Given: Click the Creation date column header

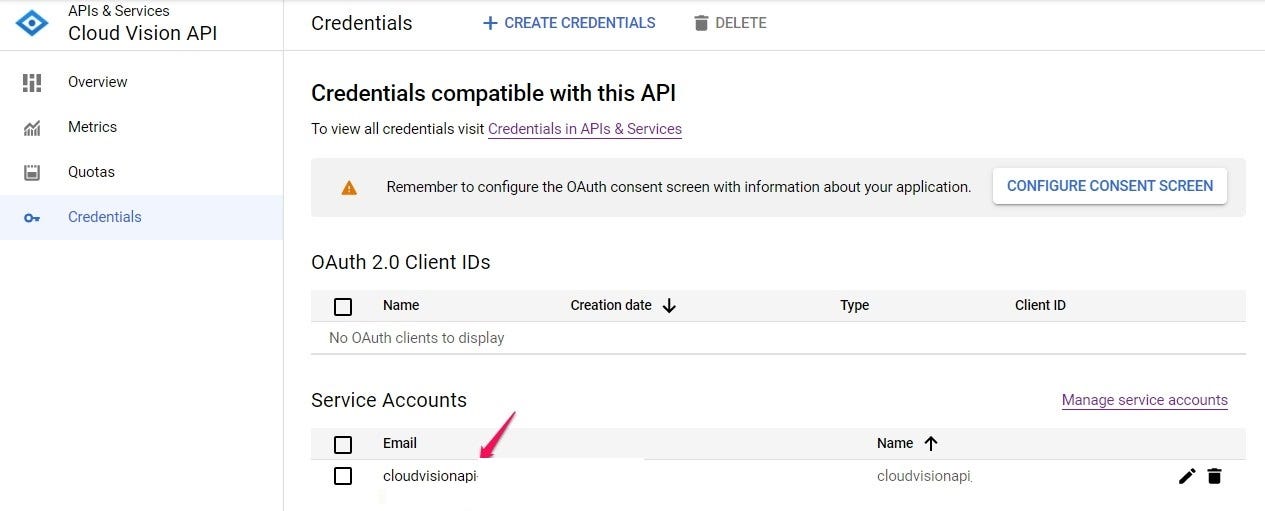Looking at the screenshot, I should 611,305.
